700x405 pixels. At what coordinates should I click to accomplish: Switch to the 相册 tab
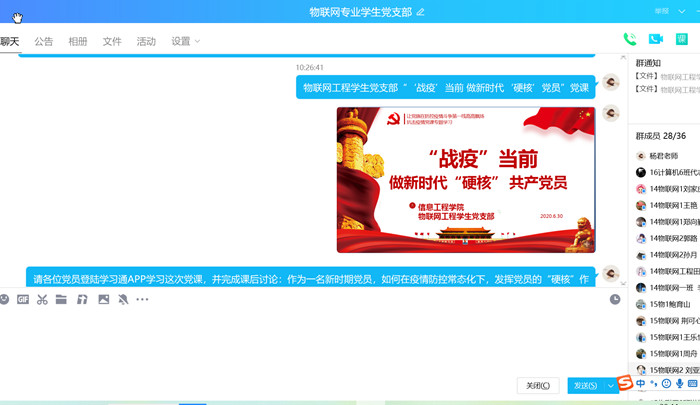coord(78,41)
